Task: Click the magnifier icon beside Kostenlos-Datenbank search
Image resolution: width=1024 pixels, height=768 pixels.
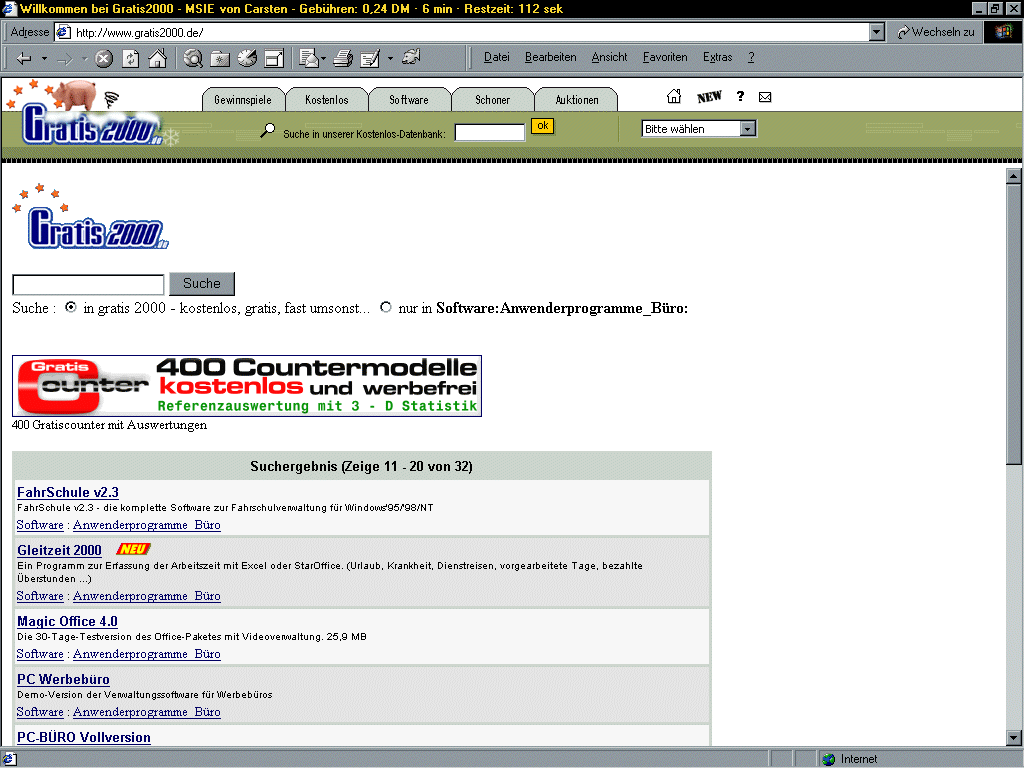Action: (x=267, y=131)
